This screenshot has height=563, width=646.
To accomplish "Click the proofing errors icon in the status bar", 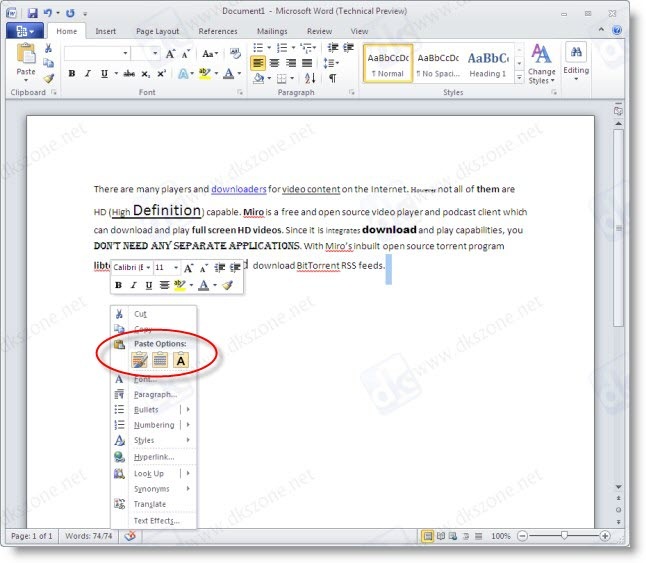I will point(130,536).
